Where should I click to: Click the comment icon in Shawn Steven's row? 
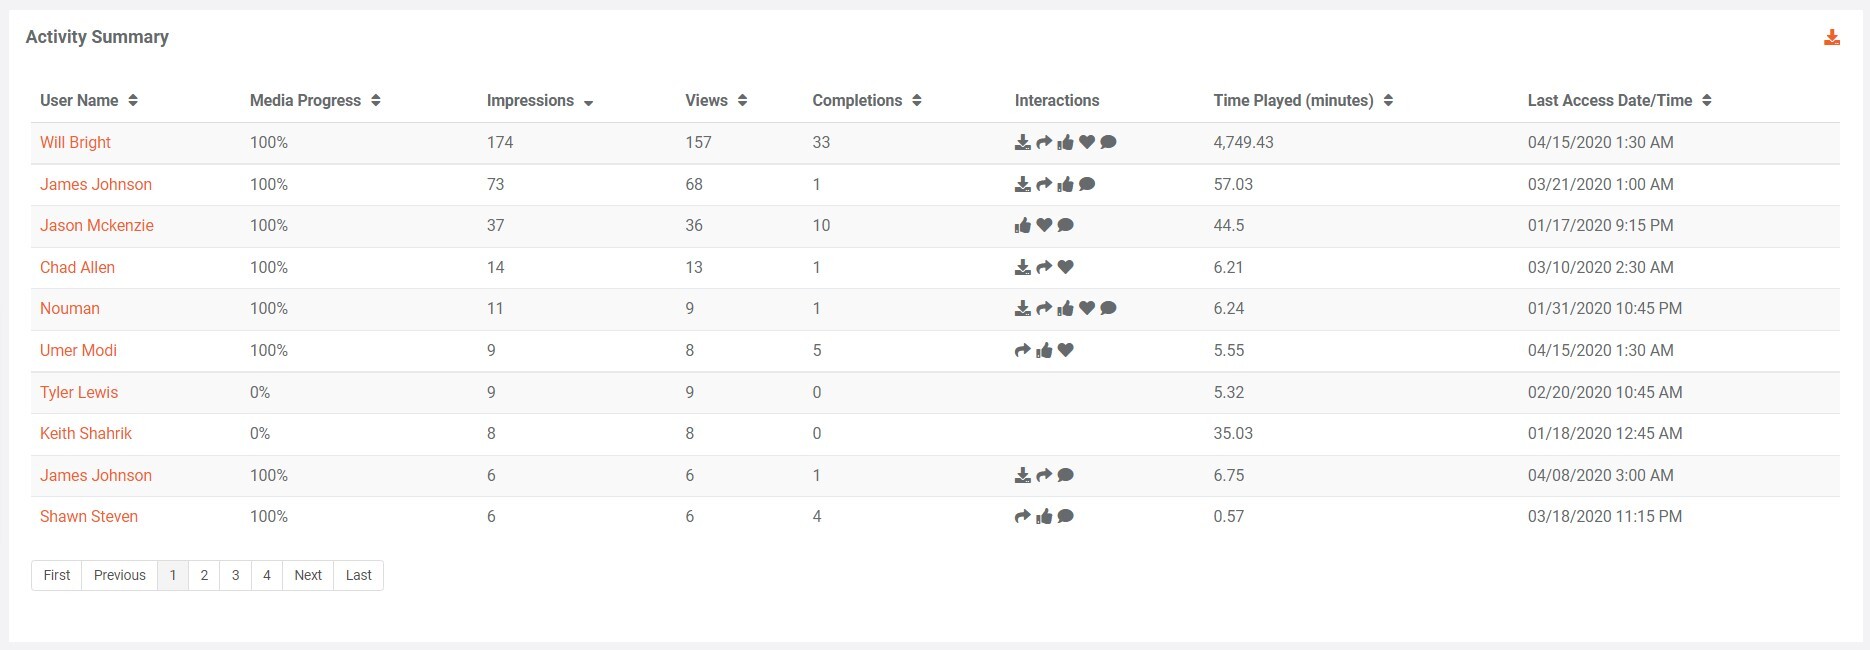click(x=1066, y=517)
